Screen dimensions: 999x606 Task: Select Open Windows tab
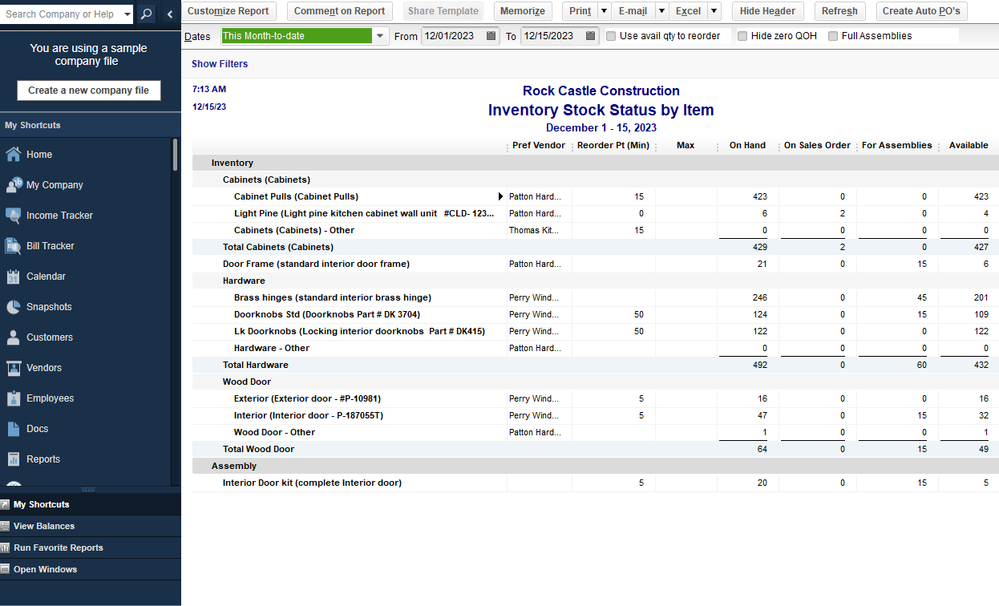coord(90,570)
